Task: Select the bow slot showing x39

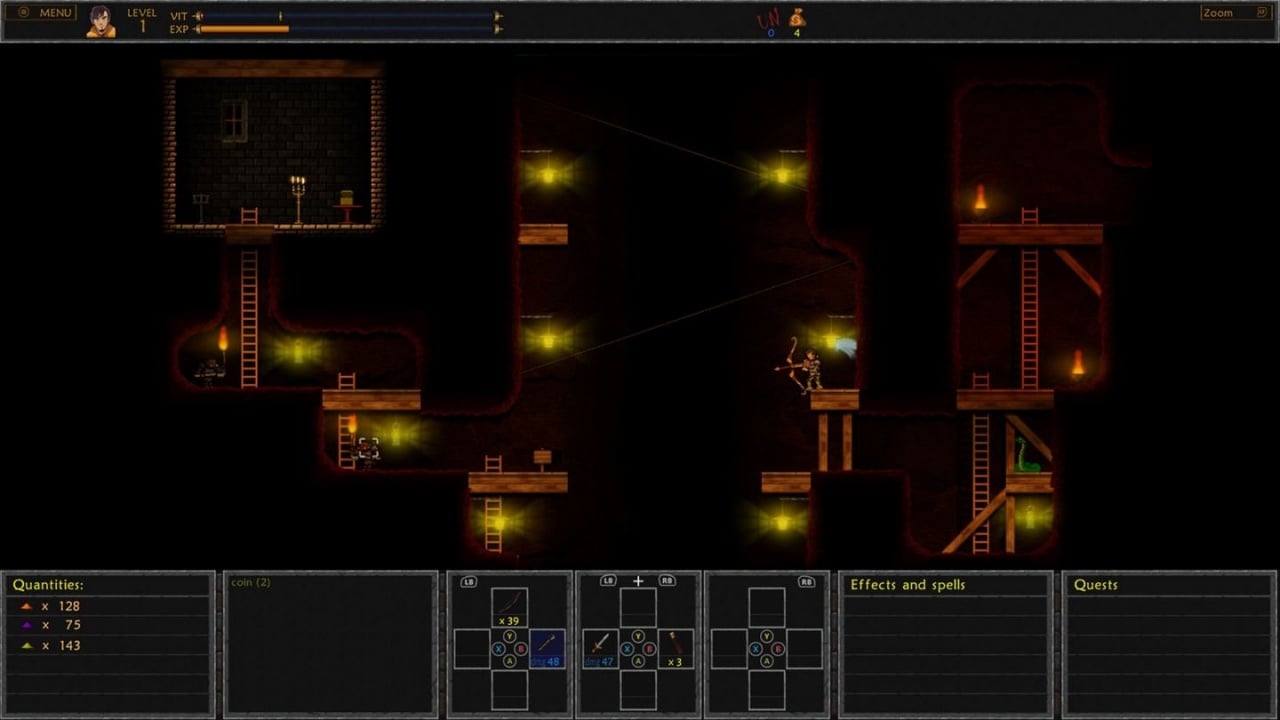Action: [x=509, y=606]
